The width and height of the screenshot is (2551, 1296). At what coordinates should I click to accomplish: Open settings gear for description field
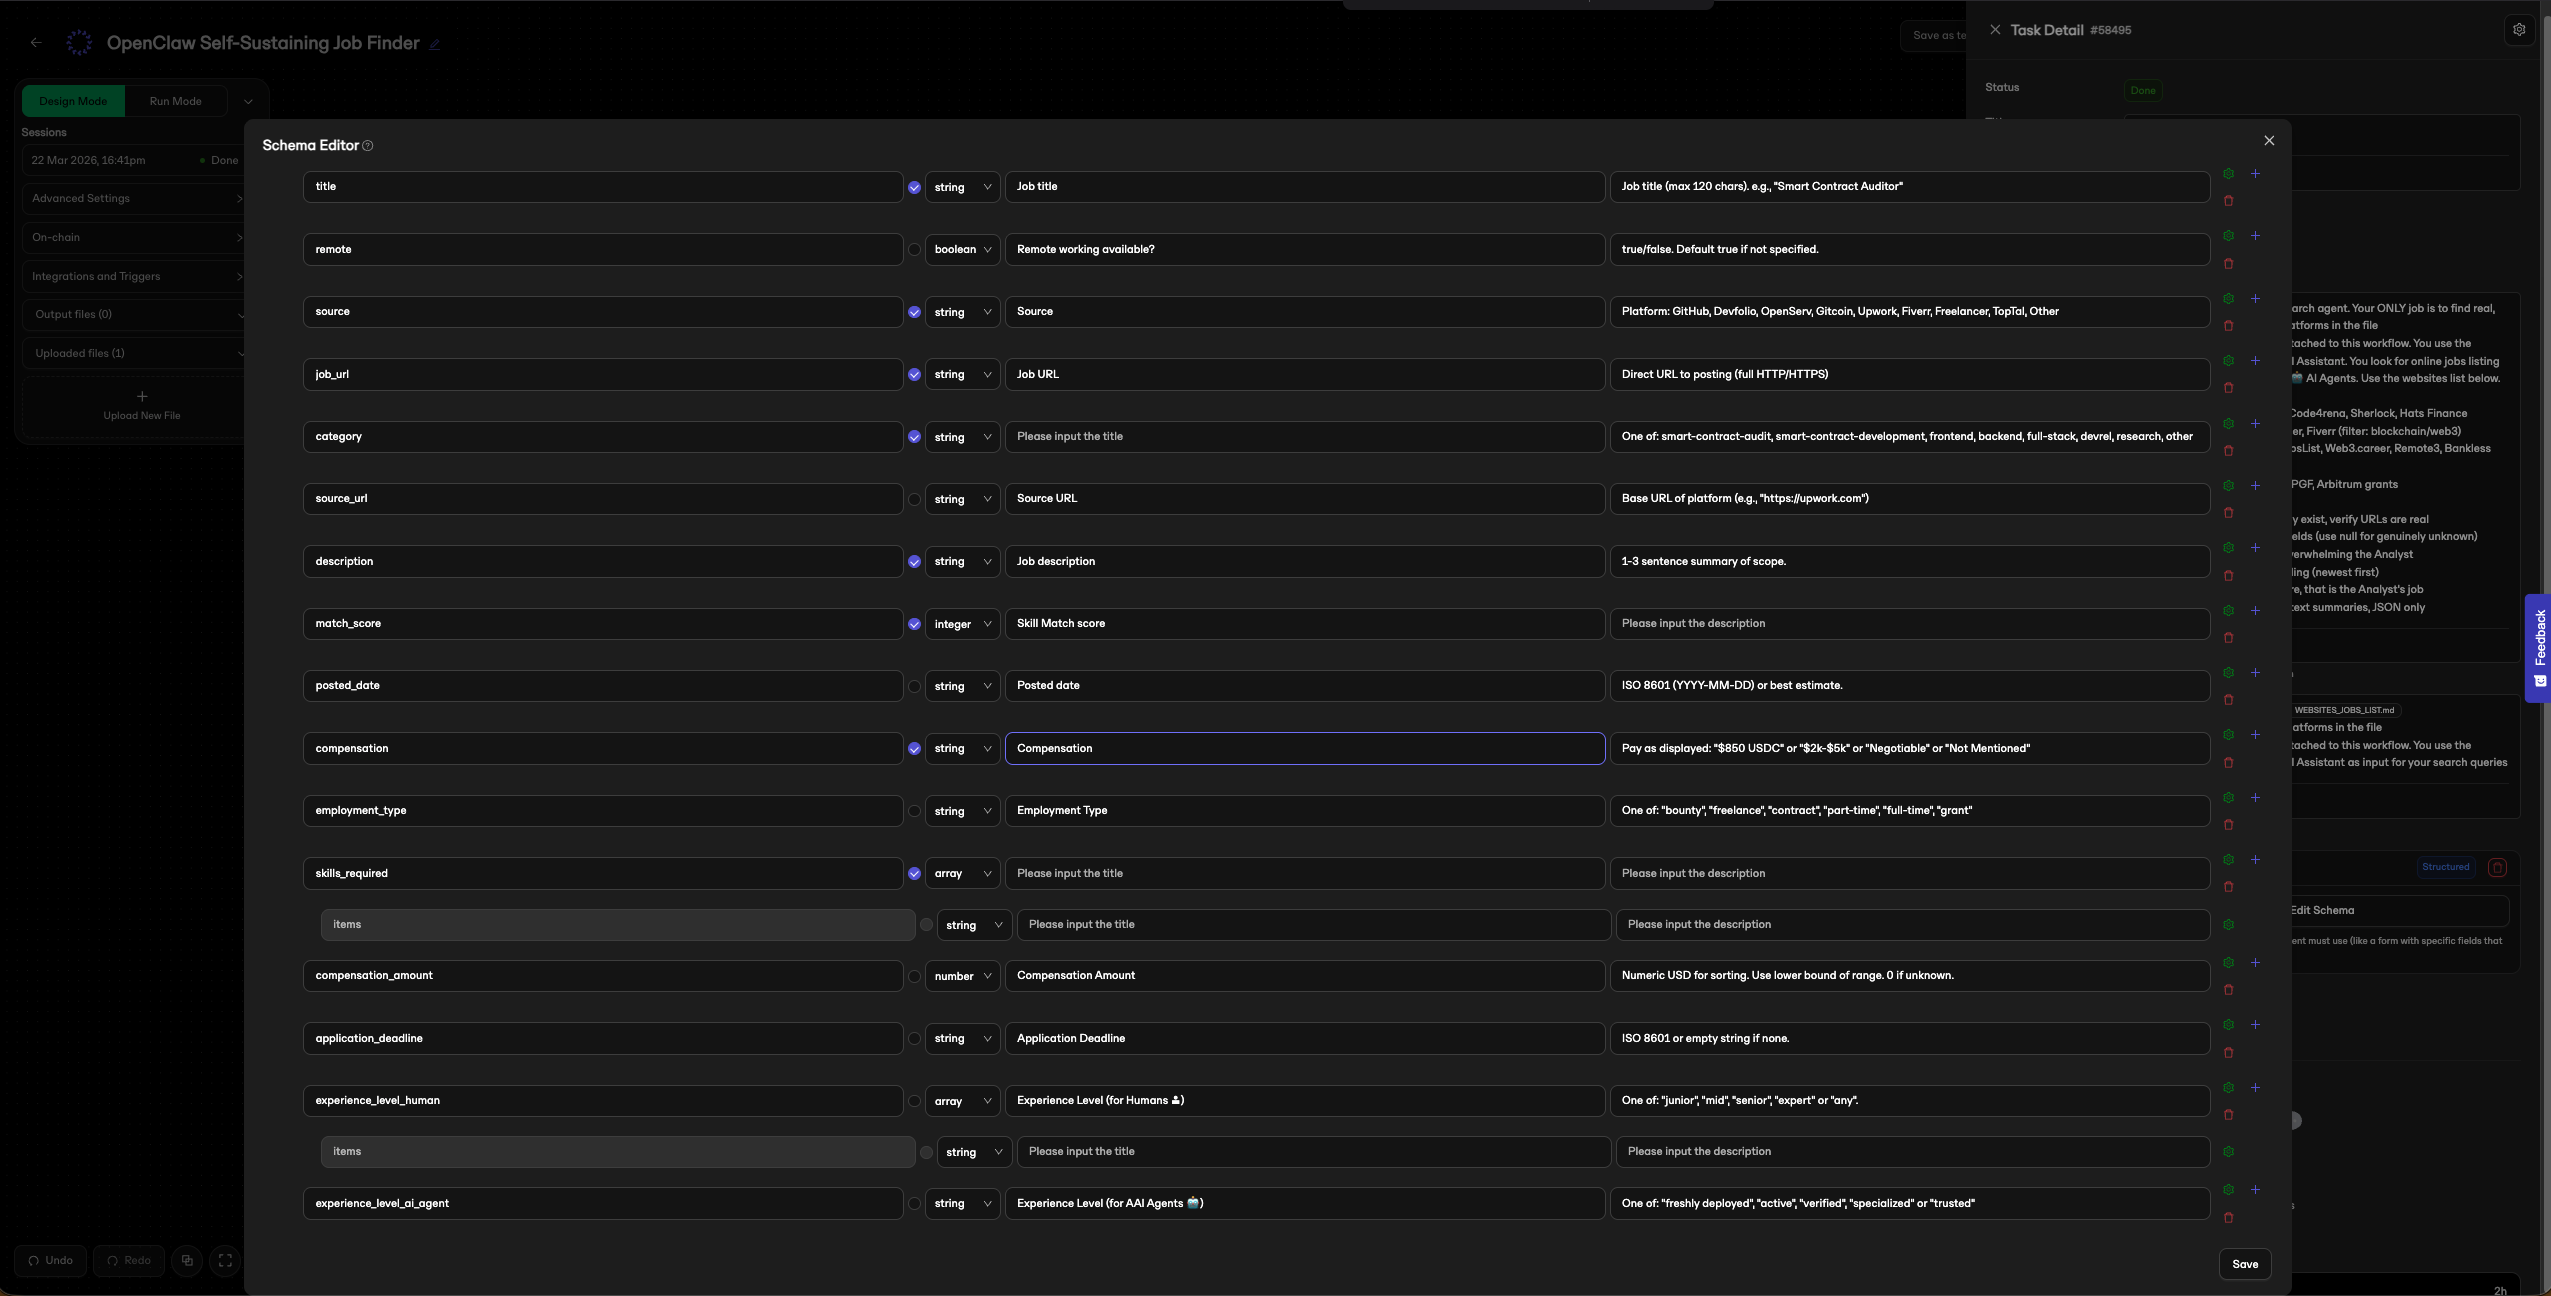click(2228, 548)
